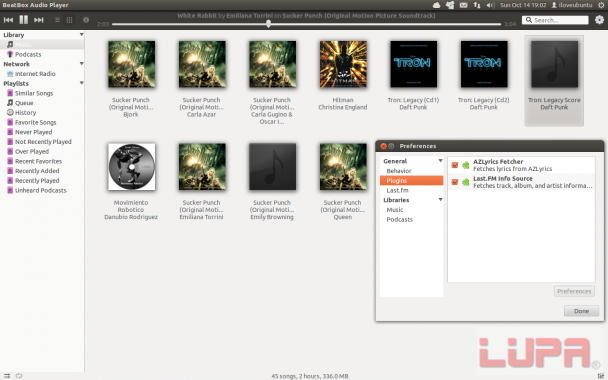Toggle repeat in the status bar
The width and height of the screenshot is (608, 380).
tap(19, 376)
